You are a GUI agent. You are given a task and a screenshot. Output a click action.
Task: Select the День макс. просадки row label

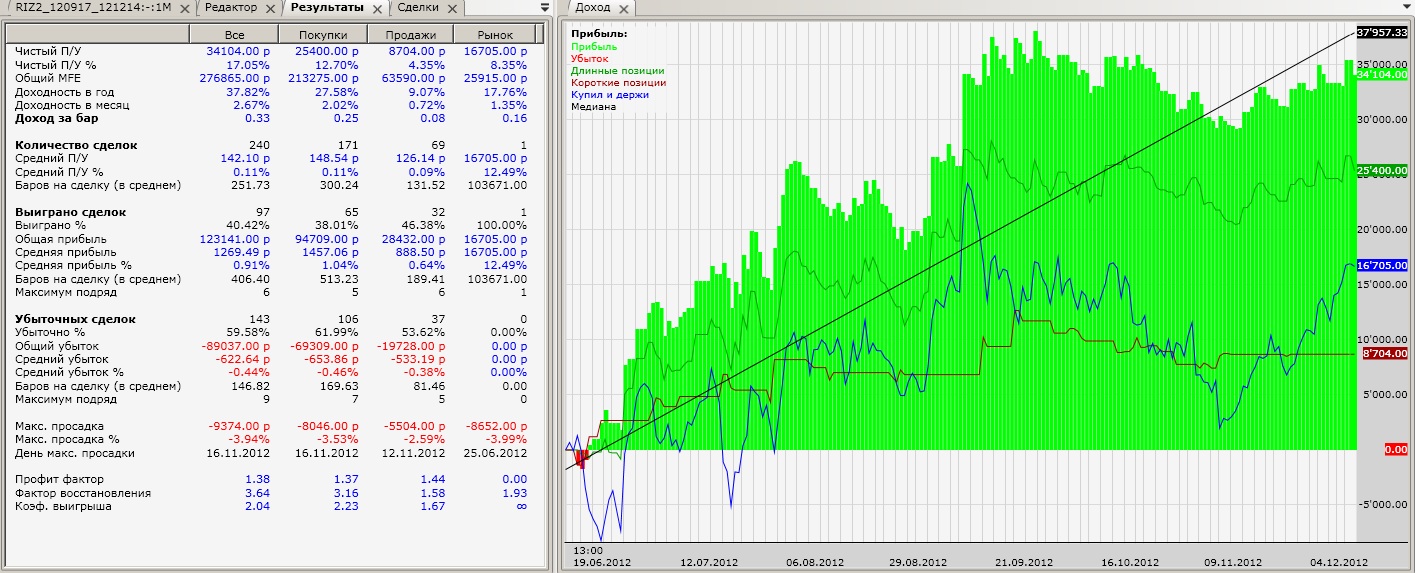coord(75,453)
